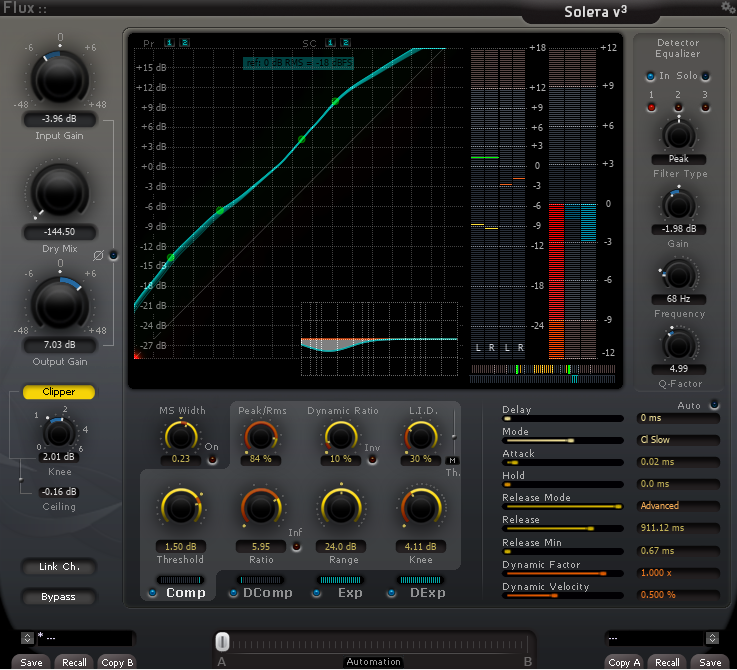
Task: Click the compressor Knee knob
Action: 421,507
